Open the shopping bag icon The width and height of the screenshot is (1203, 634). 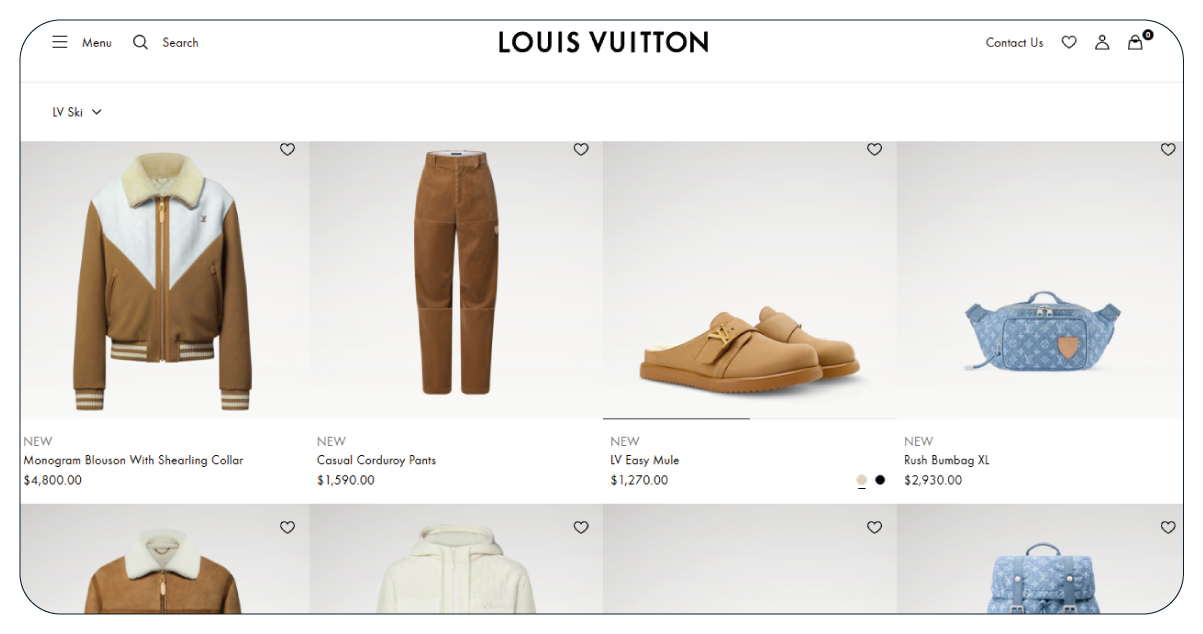(x=1135, y=42)
